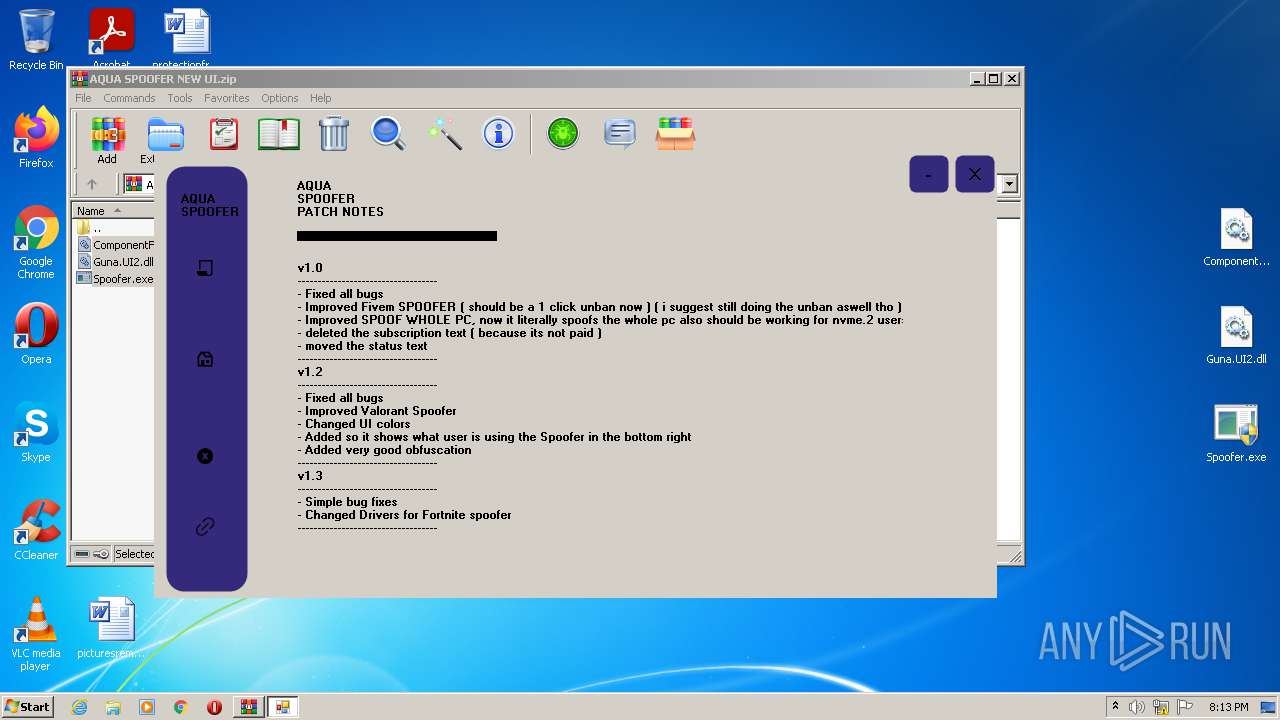This screenshot has height=720, width=1280.
Task: Click the Windows Start button
Action: [28, 706]
